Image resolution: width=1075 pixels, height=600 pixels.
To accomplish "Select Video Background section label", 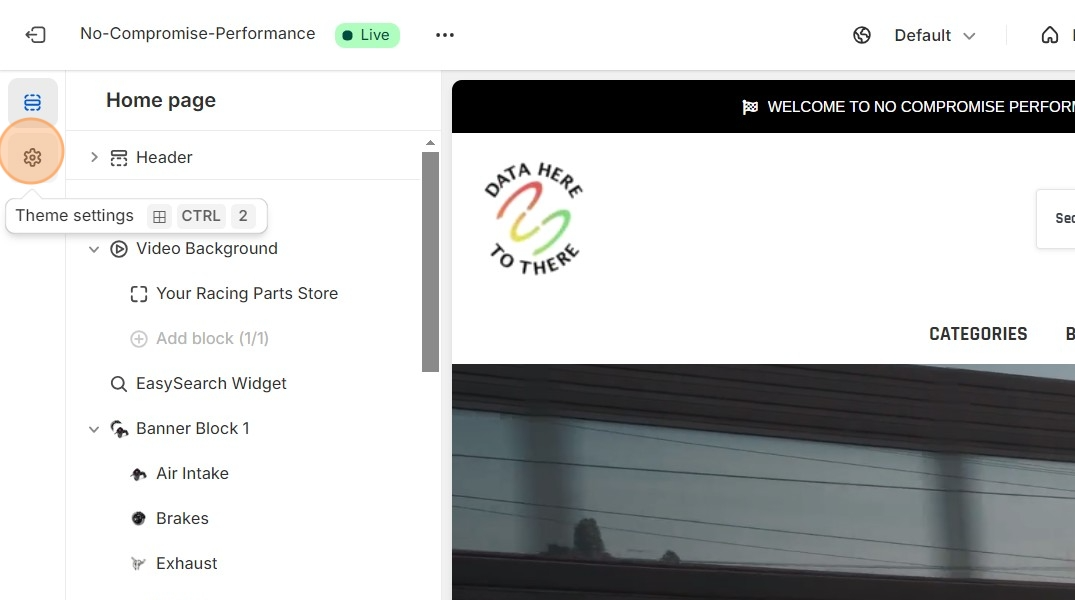I will coord(206,248).
